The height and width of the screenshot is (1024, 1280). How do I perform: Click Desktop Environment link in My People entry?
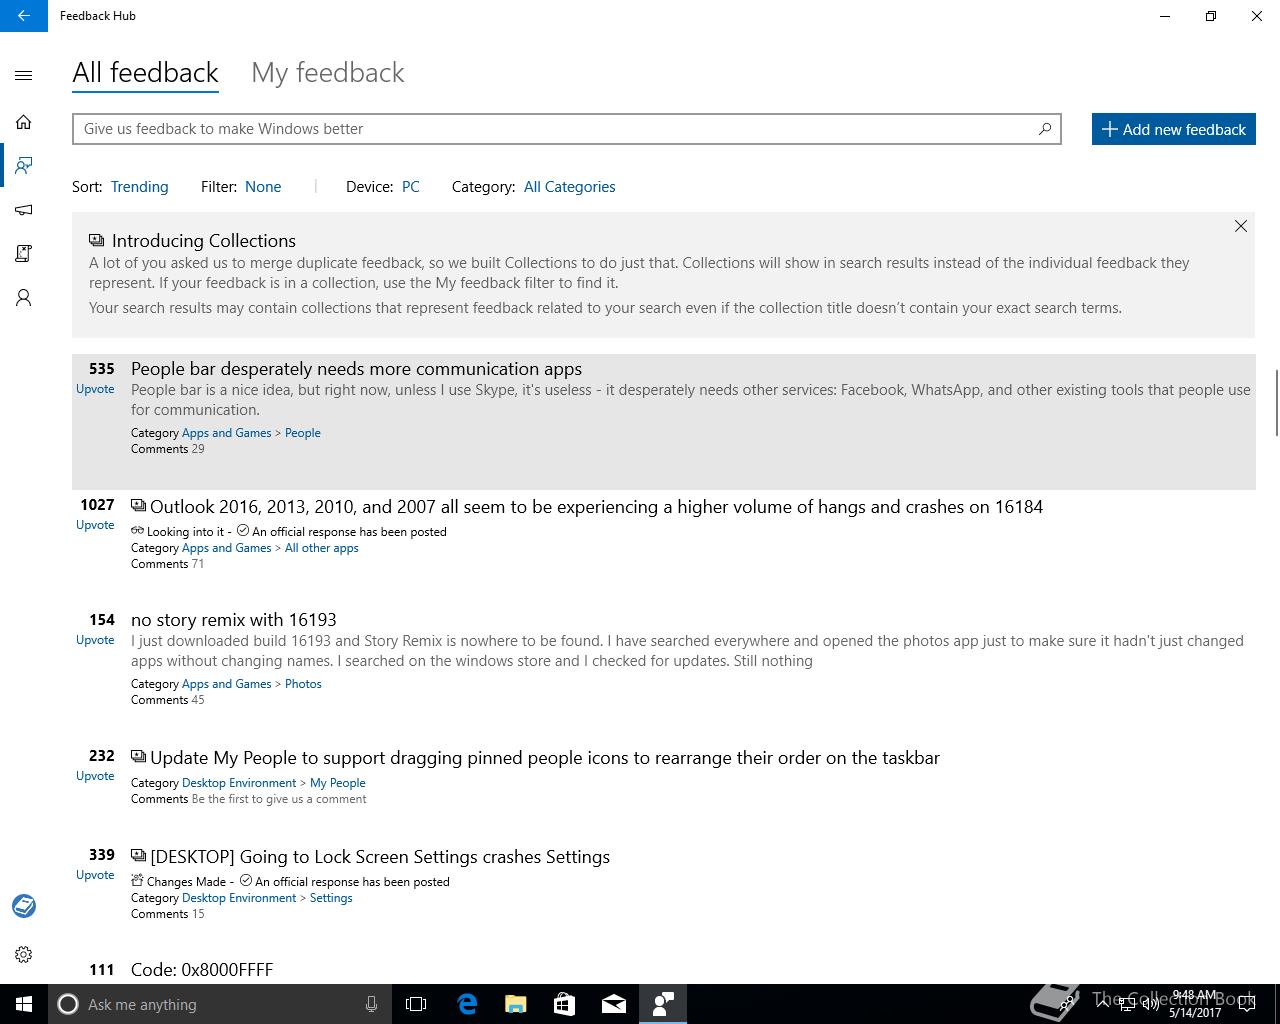click(239, 783)
